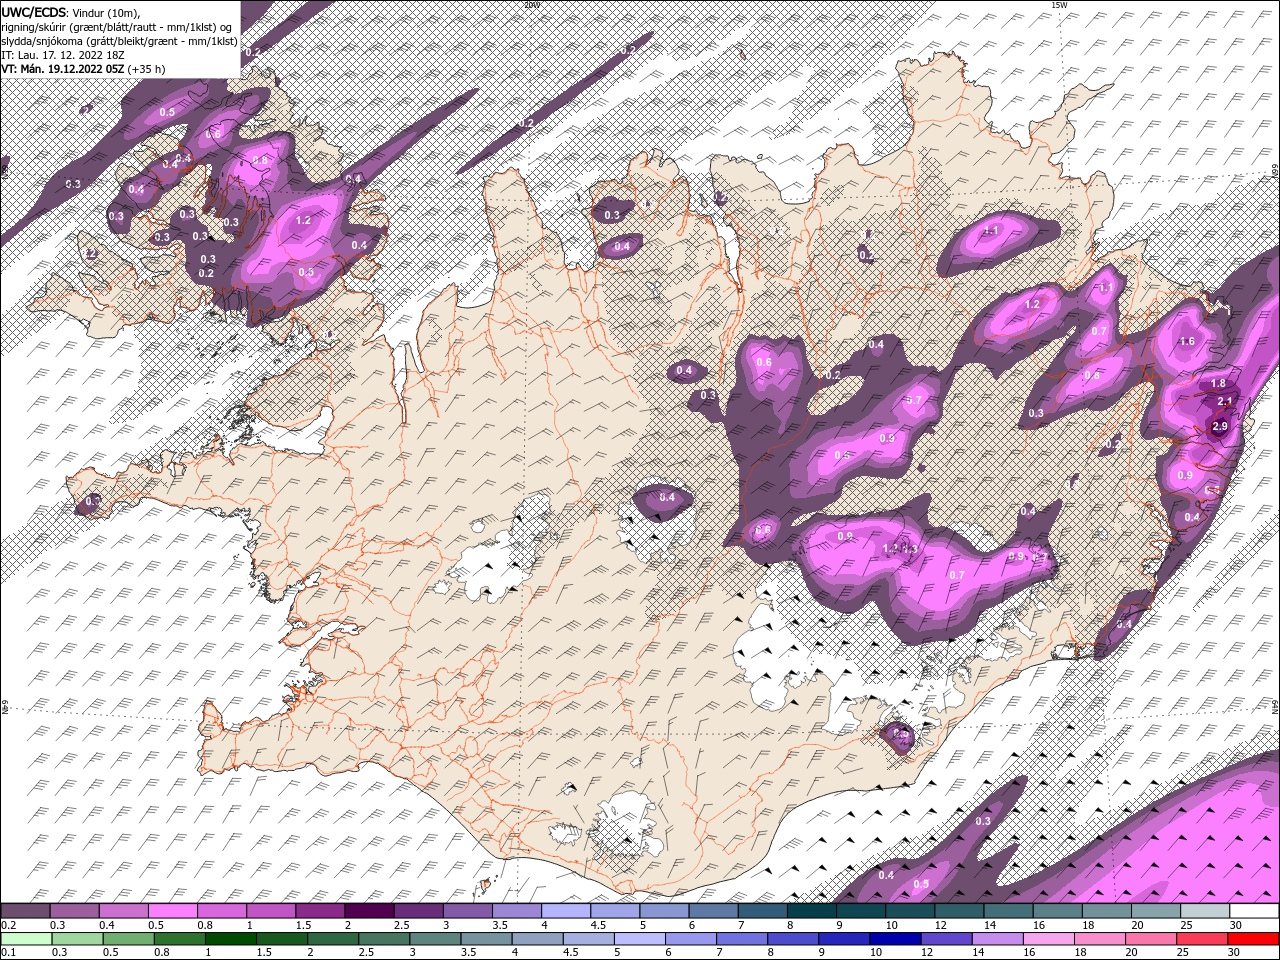Click the '(+35 h)' forecast offset text
This screenshot has height=960, width=1280.
tap(146, 69)
